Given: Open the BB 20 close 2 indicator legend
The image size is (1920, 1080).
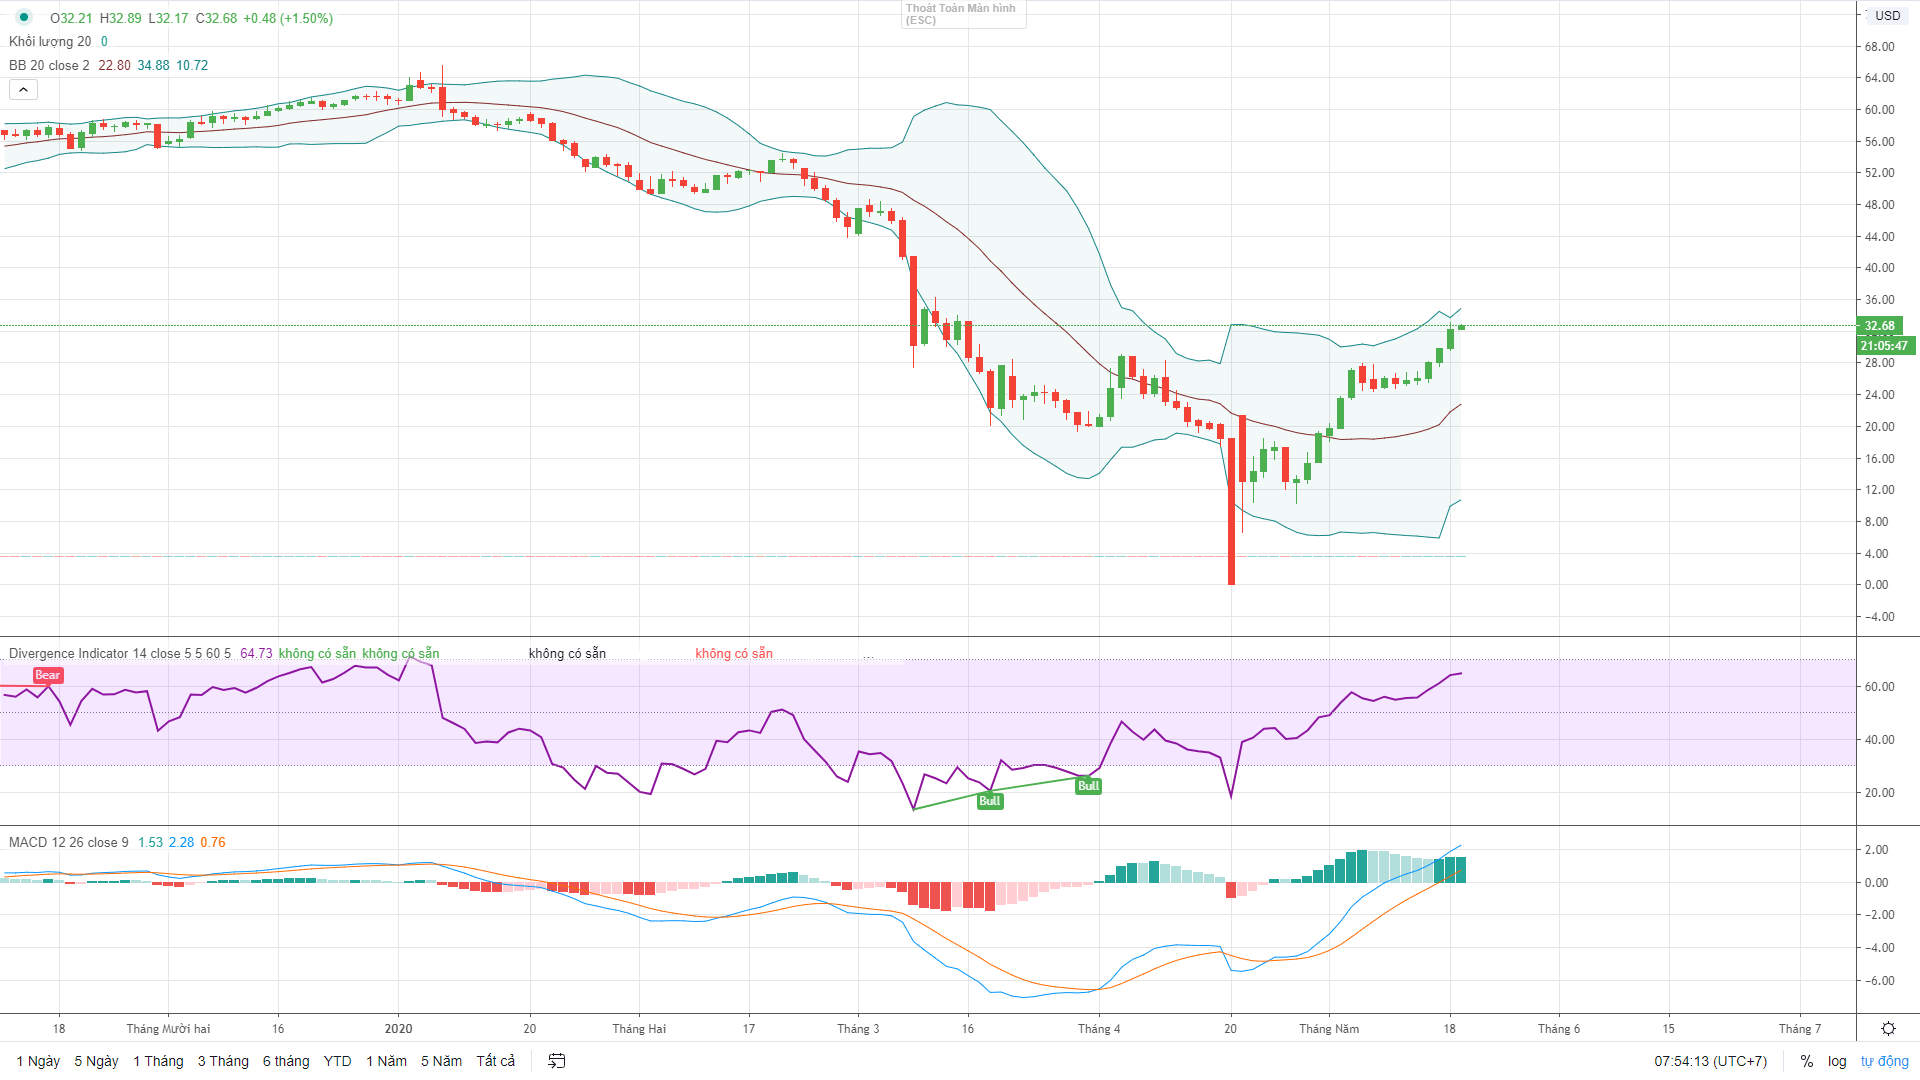Looking at the screenshot, I should click(49, 65).
